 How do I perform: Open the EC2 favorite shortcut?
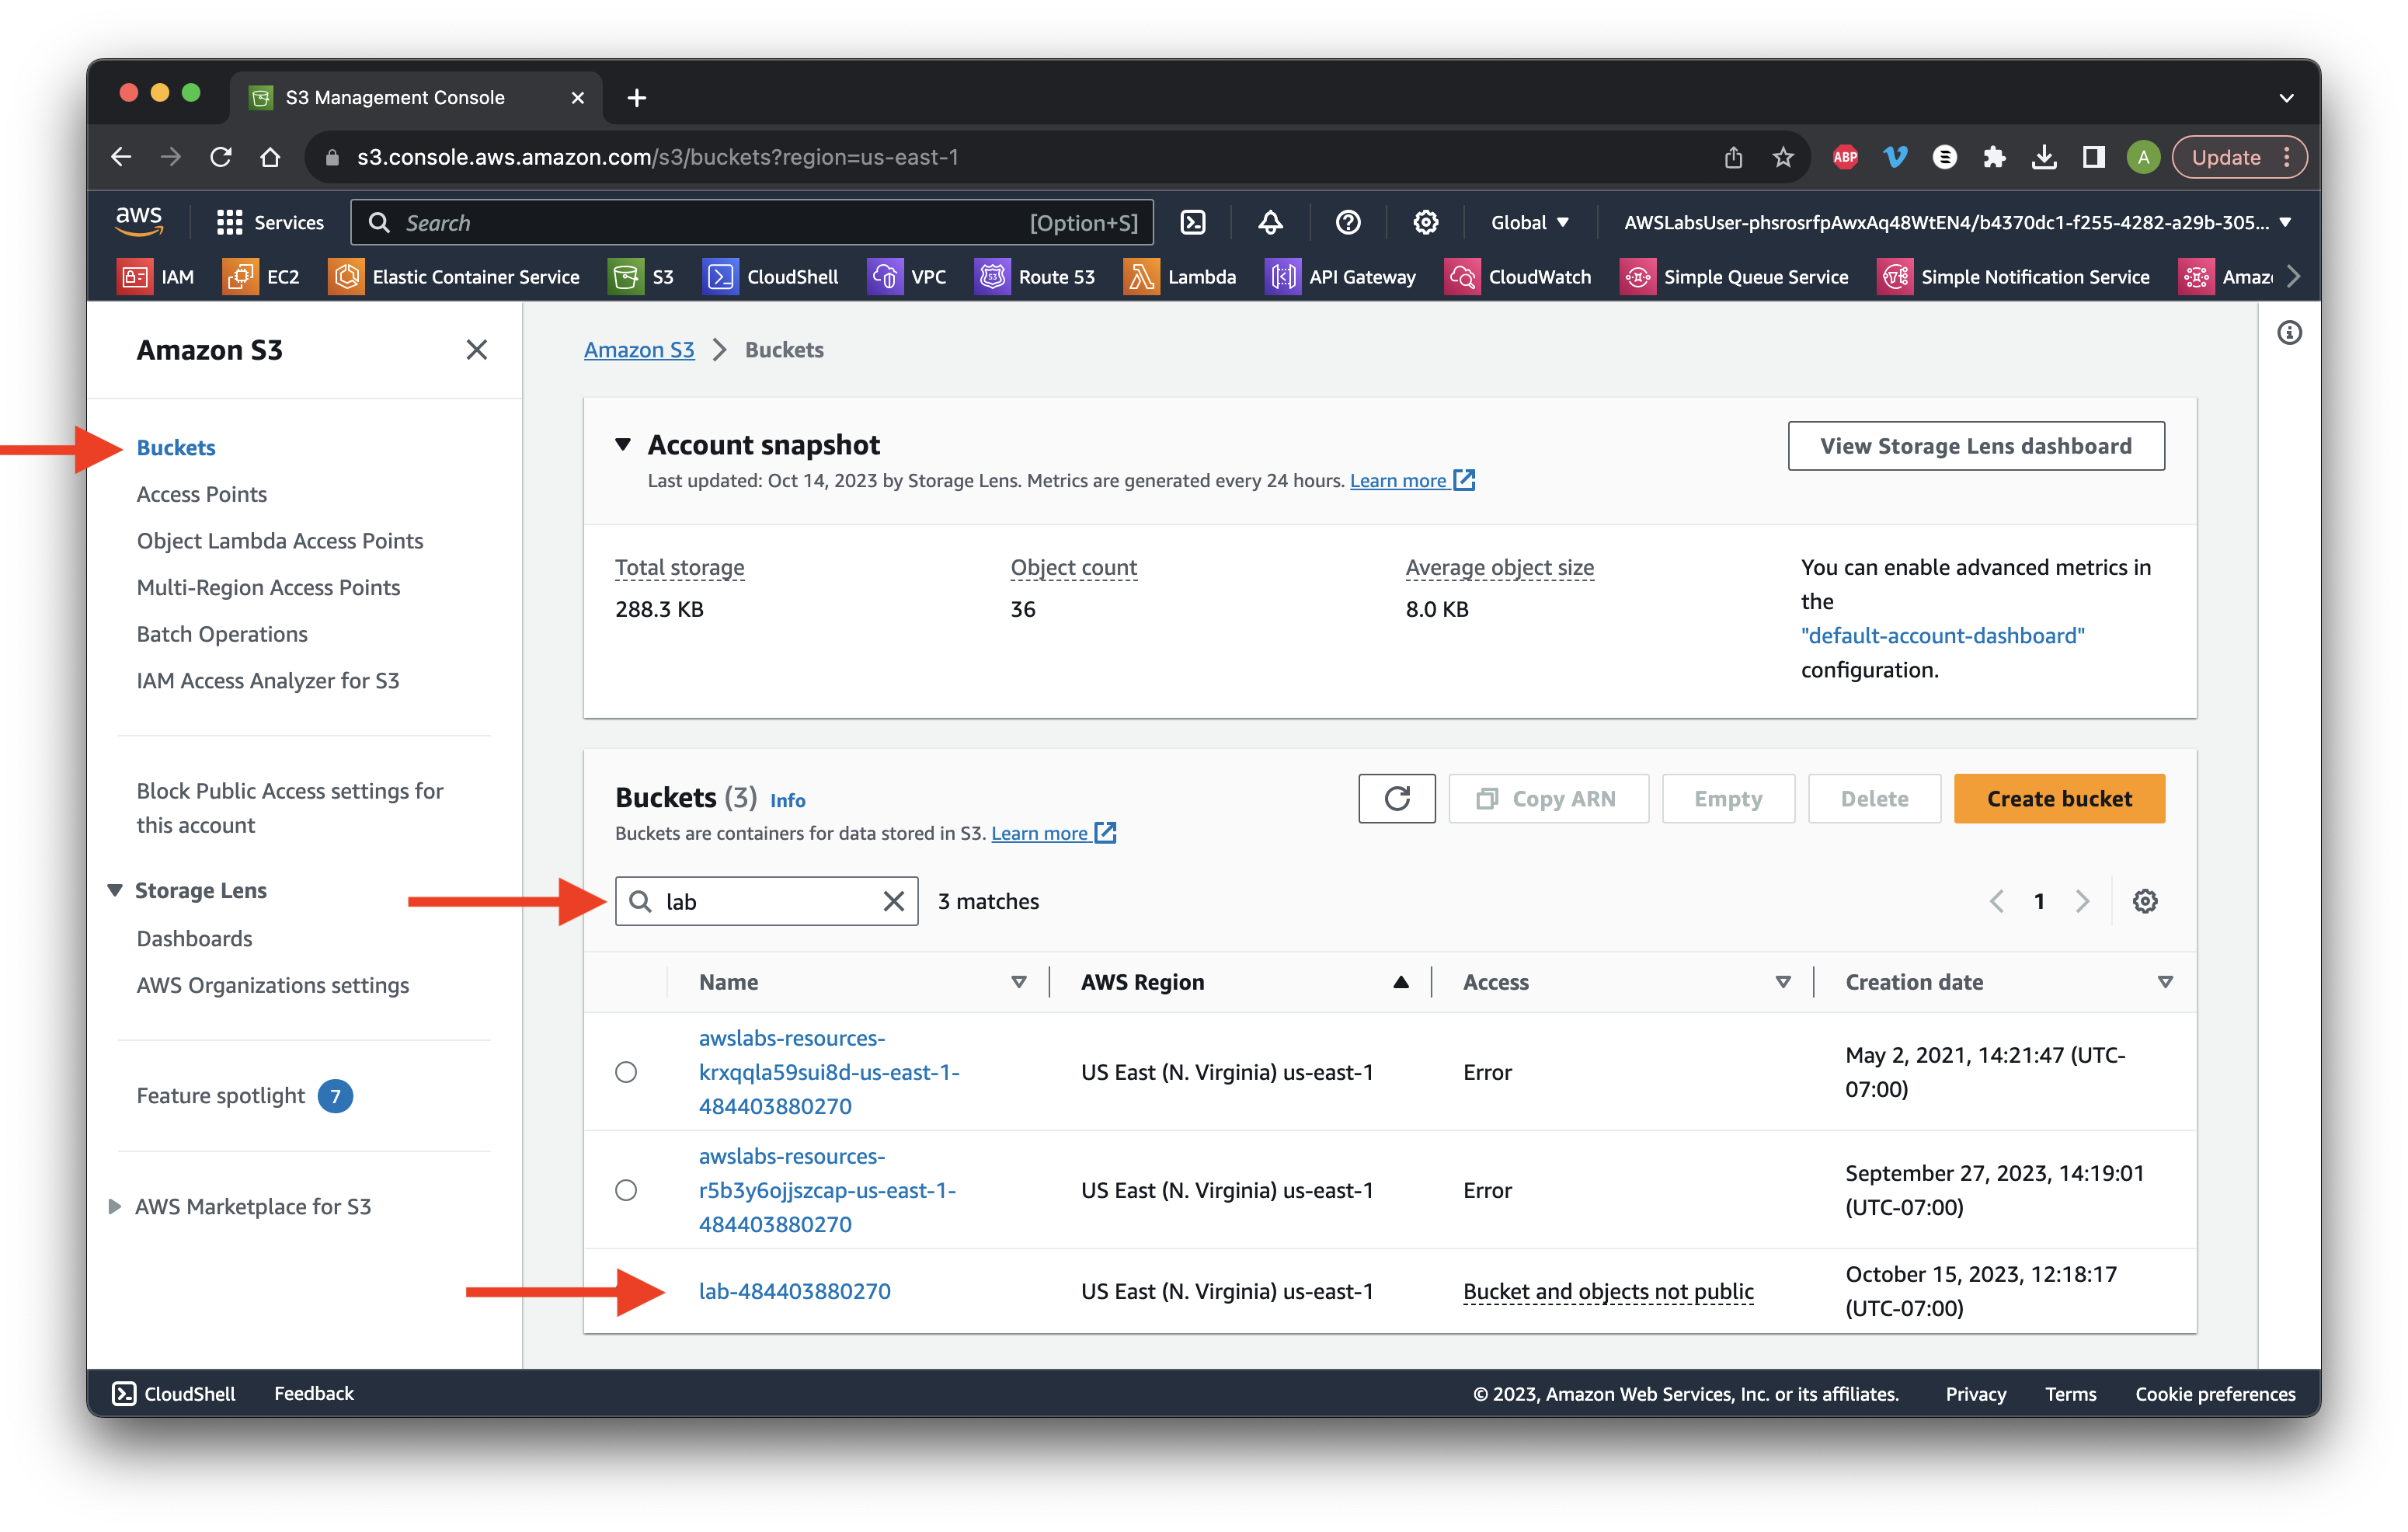tap(262, 277)
